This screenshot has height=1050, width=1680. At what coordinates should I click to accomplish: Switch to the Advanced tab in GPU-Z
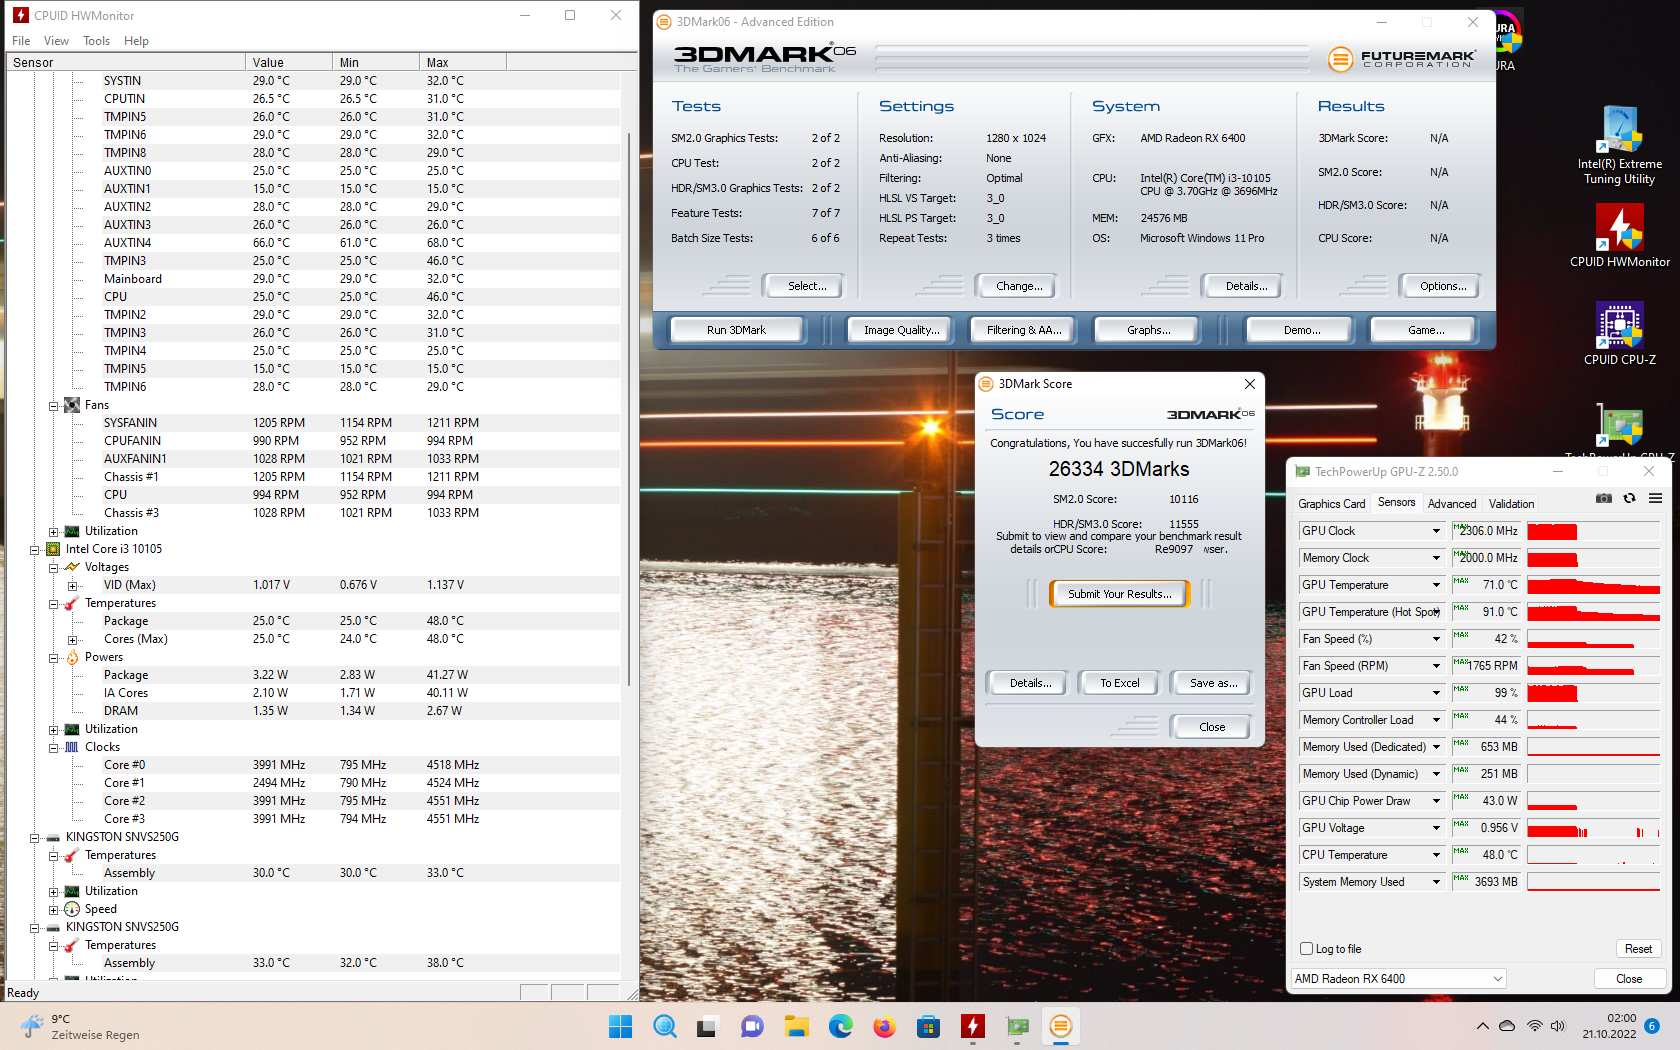[x=1451, y=504]
